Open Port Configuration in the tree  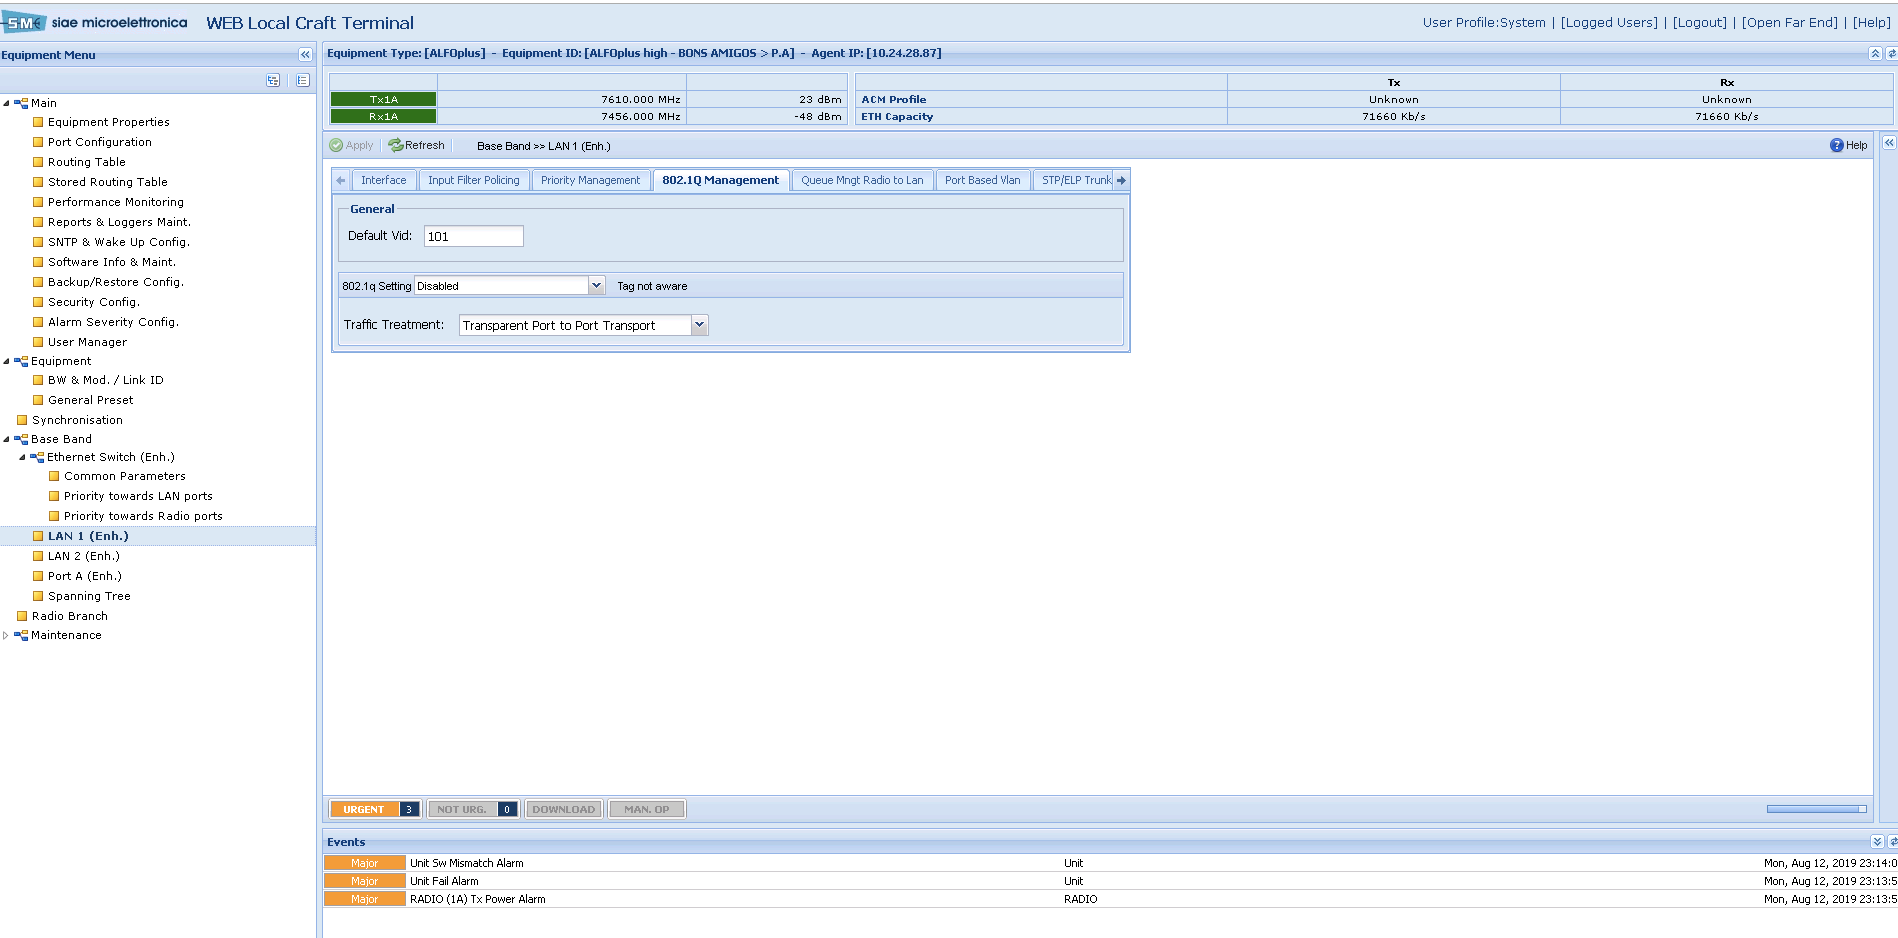click(100, 142)
